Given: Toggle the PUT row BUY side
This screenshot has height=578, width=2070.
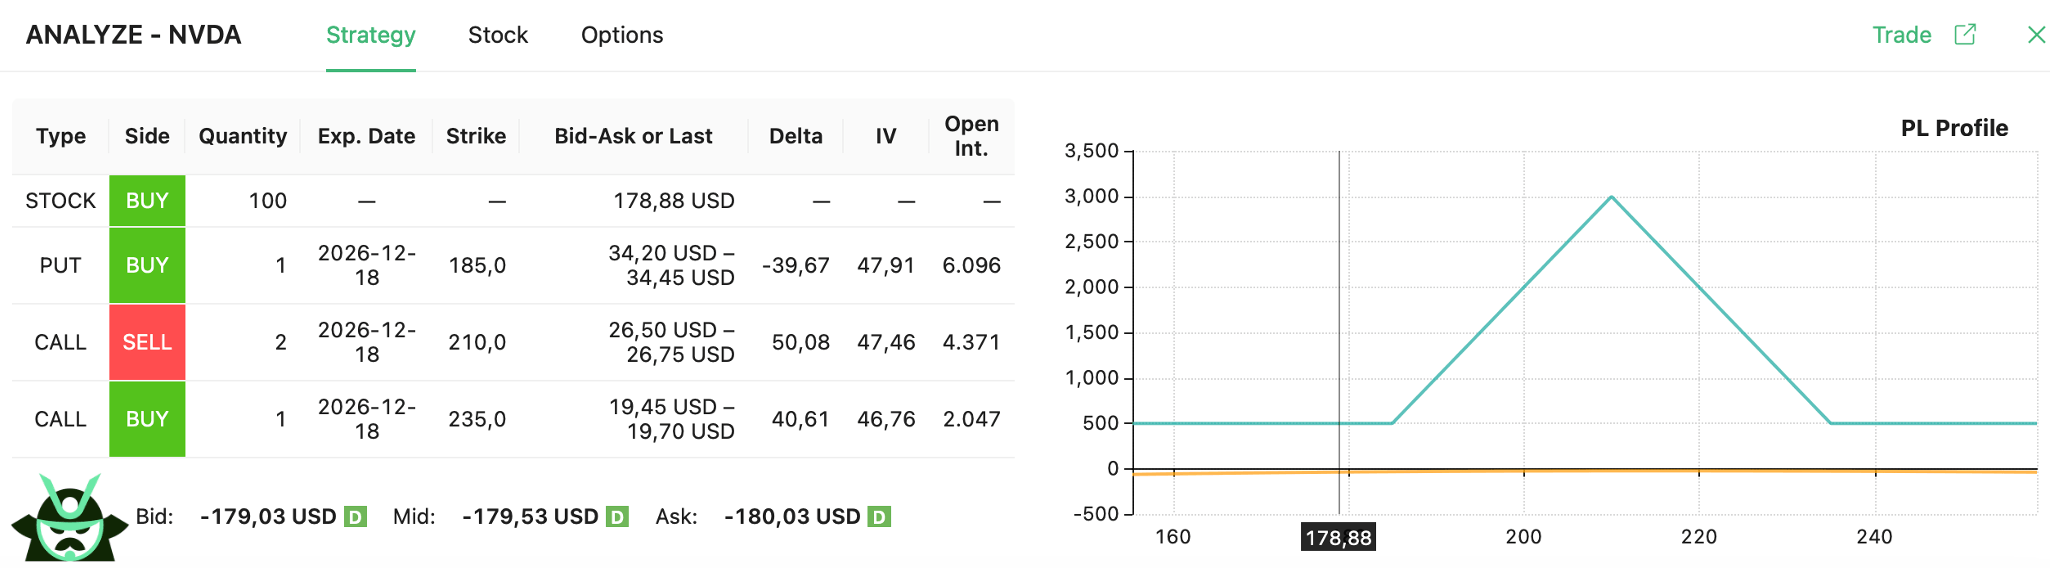Looking at the screenshot, I should tap(147, 265).
